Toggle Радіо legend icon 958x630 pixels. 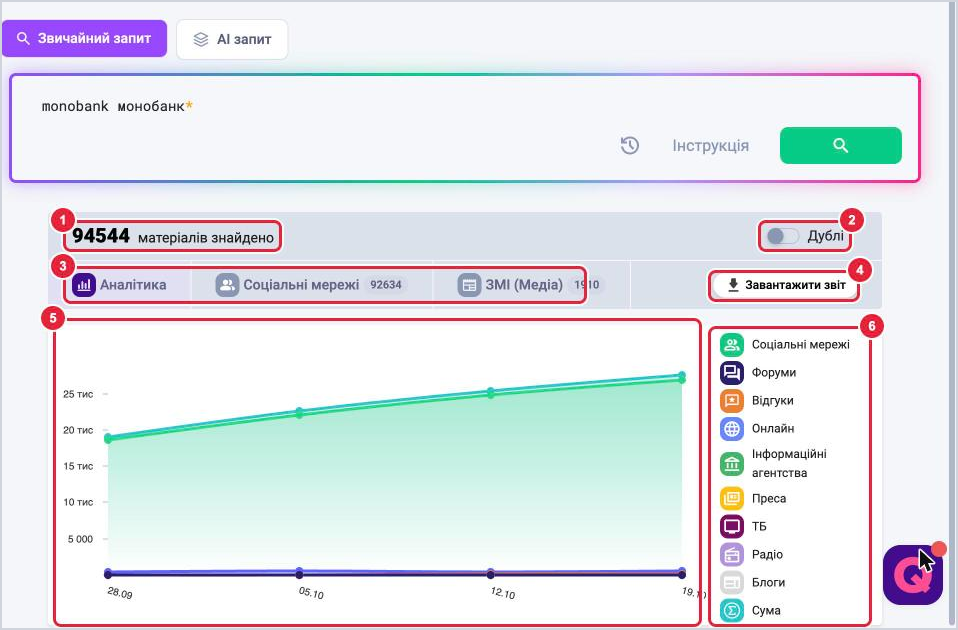pyautogui.click(x=731, y=555)
